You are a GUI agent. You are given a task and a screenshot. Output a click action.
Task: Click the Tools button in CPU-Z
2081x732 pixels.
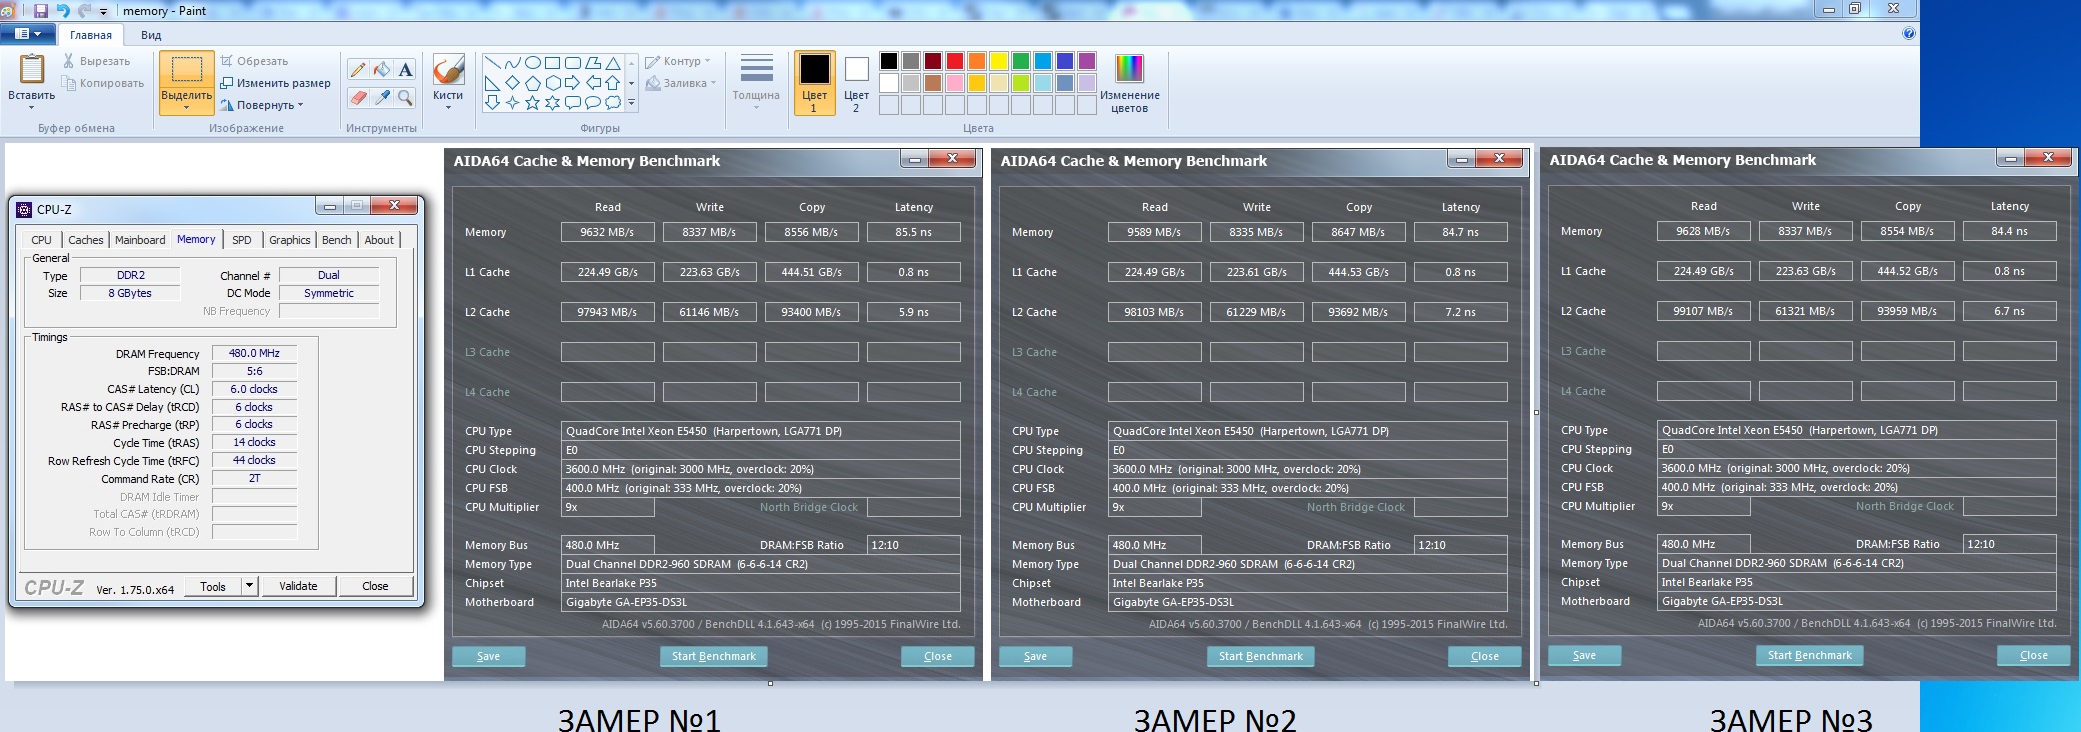coord(213,587)
